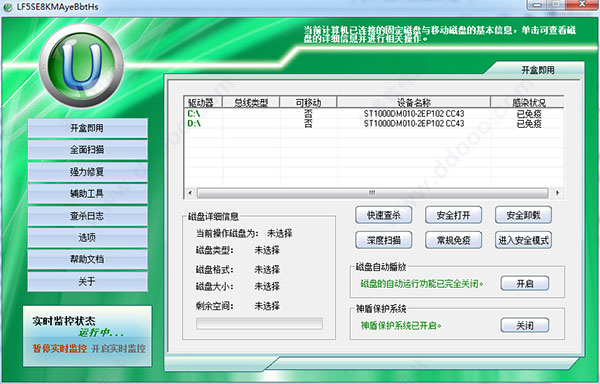Click the drive list scrollbar left arrow
The width and height of the screenshot is (600, 384).
click(190, 193)
